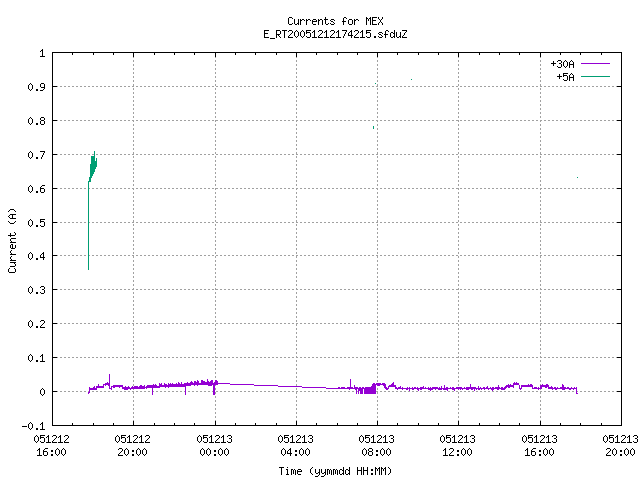Click the green +5A spike cluster near 0.7 A

click(x=93, y=167)
